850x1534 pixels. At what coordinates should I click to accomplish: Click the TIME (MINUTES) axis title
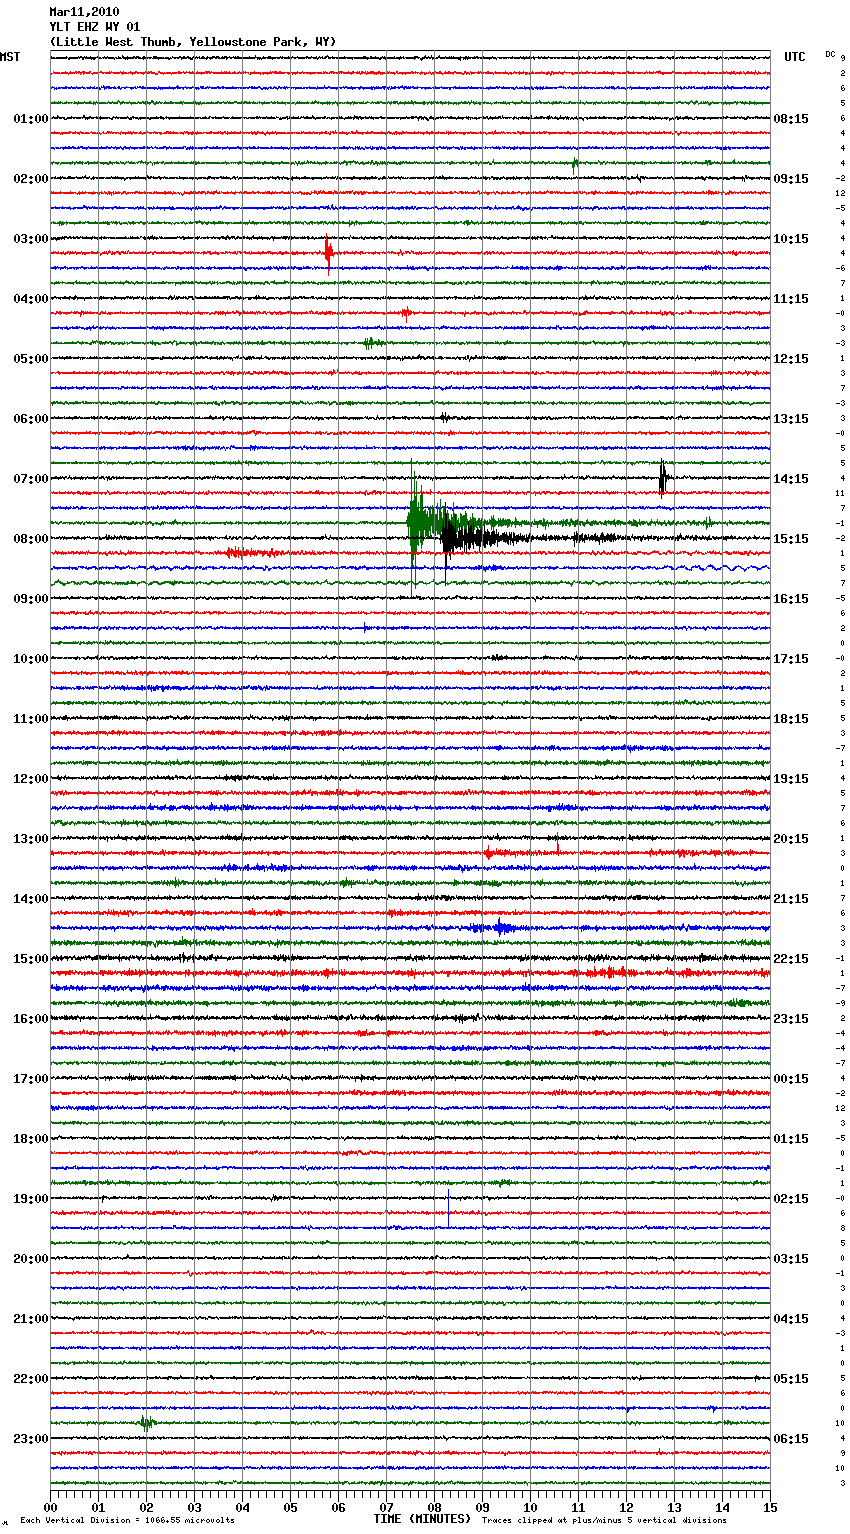point(422,1519)
